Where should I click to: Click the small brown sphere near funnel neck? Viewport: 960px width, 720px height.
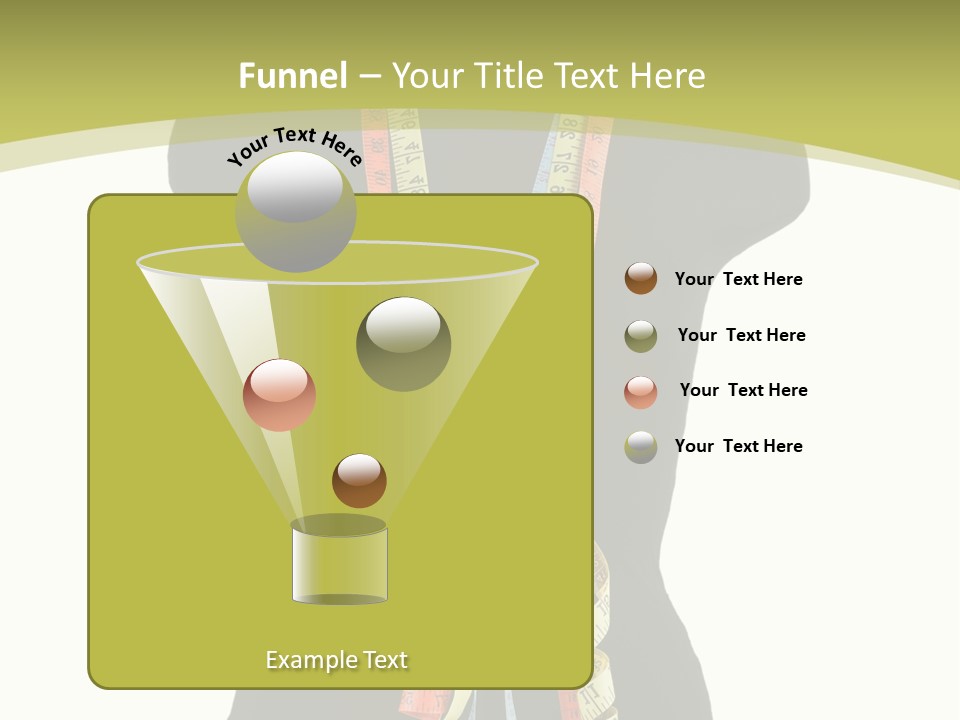point(359,481)
